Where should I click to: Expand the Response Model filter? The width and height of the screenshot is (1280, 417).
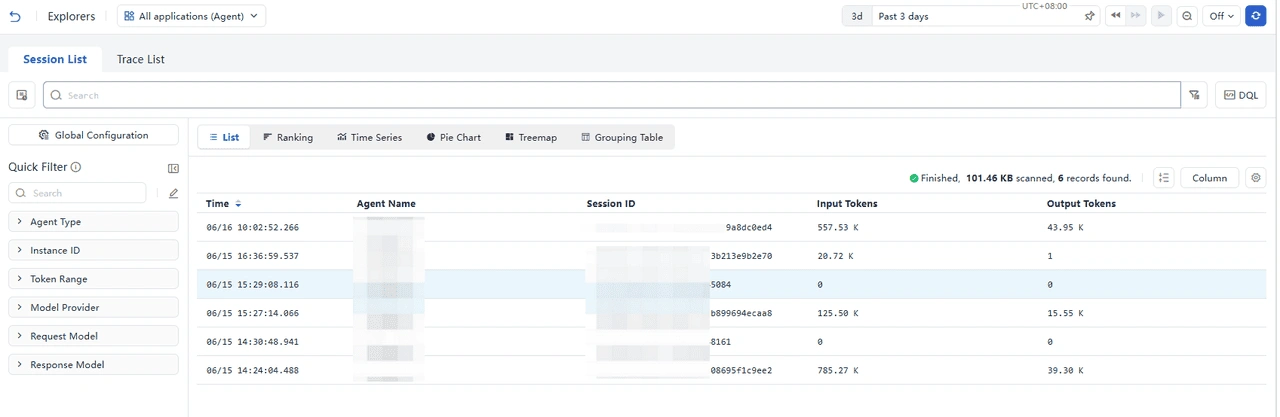pyautogui.click(x=93, y=365)
